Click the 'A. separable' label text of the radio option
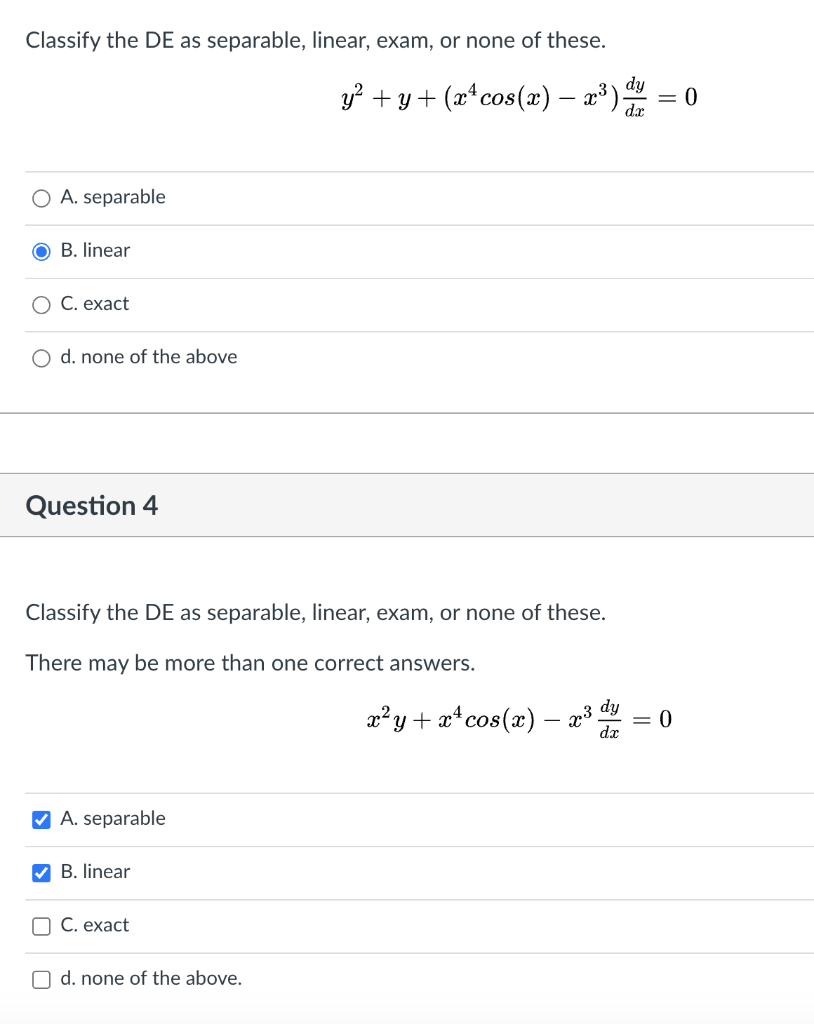814x1024 pixels. pos(113,197)
